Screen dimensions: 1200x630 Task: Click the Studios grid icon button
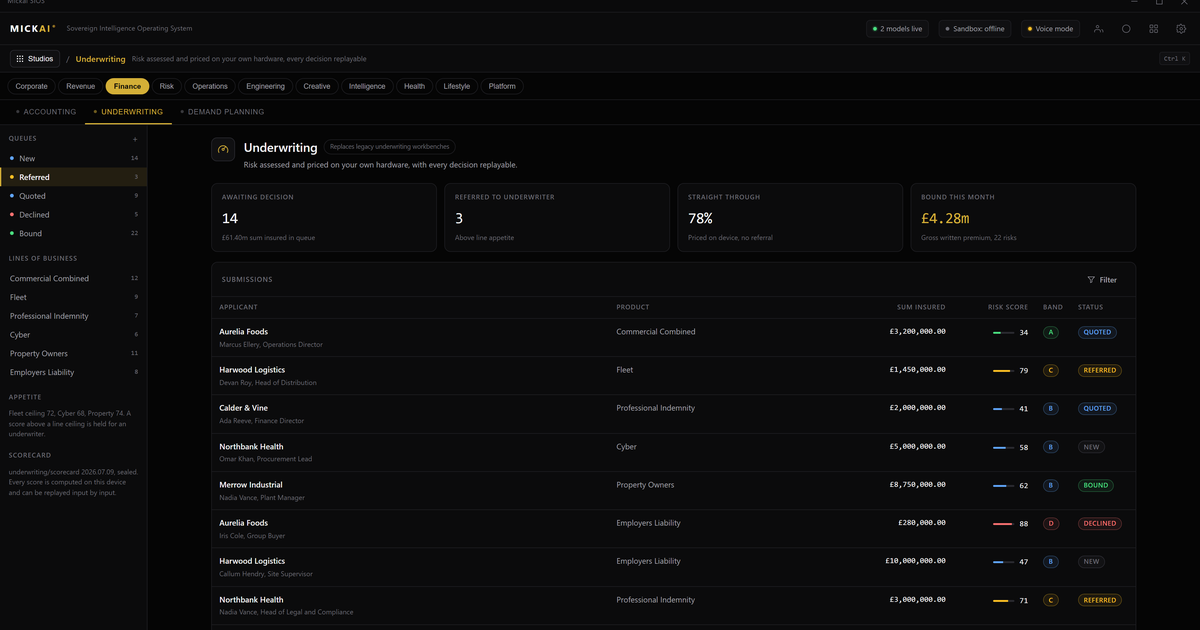click(36, 59)
